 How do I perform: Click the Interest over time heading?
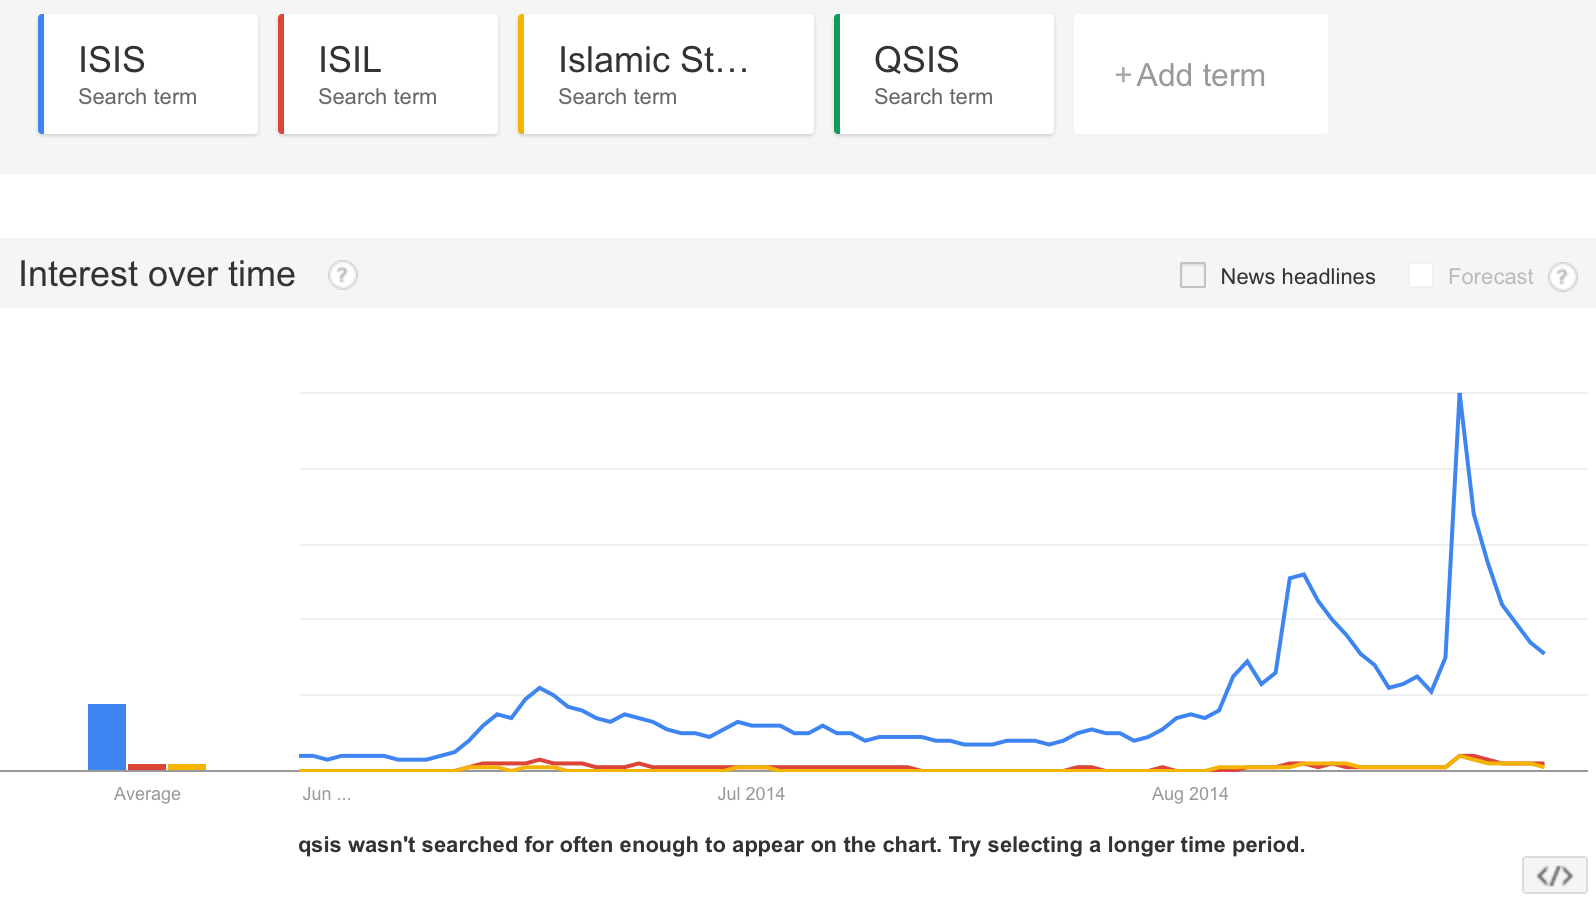click(x=157, y=274)
